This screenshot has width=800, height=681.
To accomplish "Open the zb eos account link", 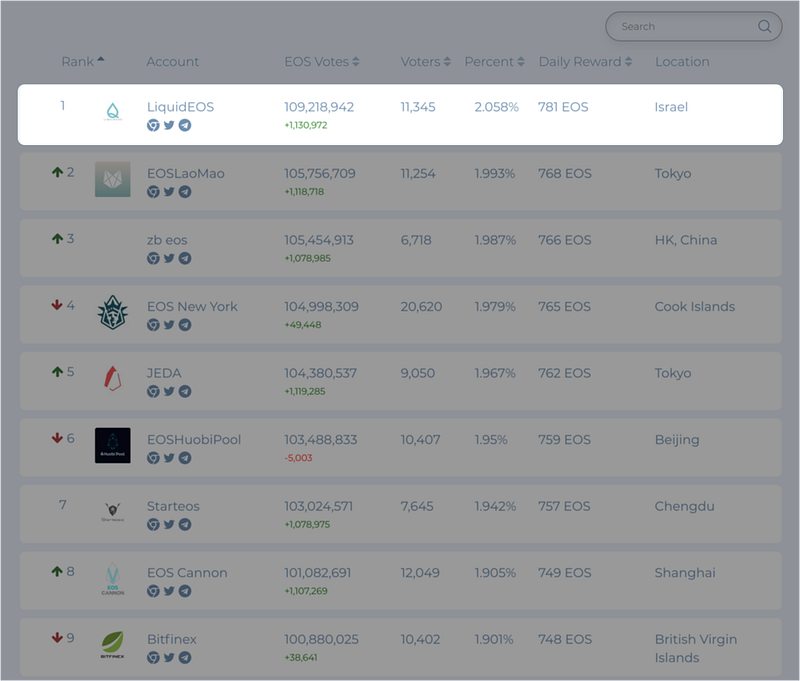I will click(167, 240).
